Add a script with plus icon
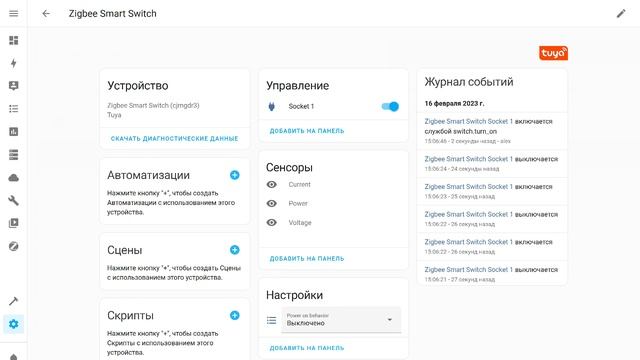This screenshot has width=640, height=360. 234,315
